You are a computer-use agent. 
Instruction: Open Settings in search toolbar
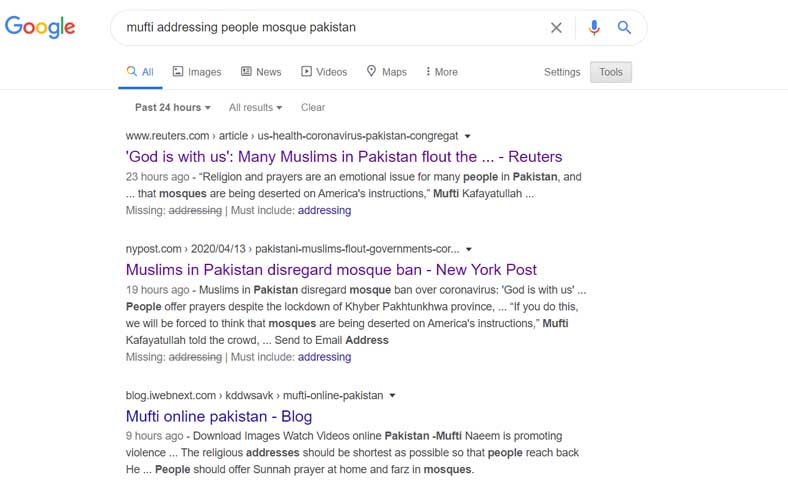(x=562, y=72)
